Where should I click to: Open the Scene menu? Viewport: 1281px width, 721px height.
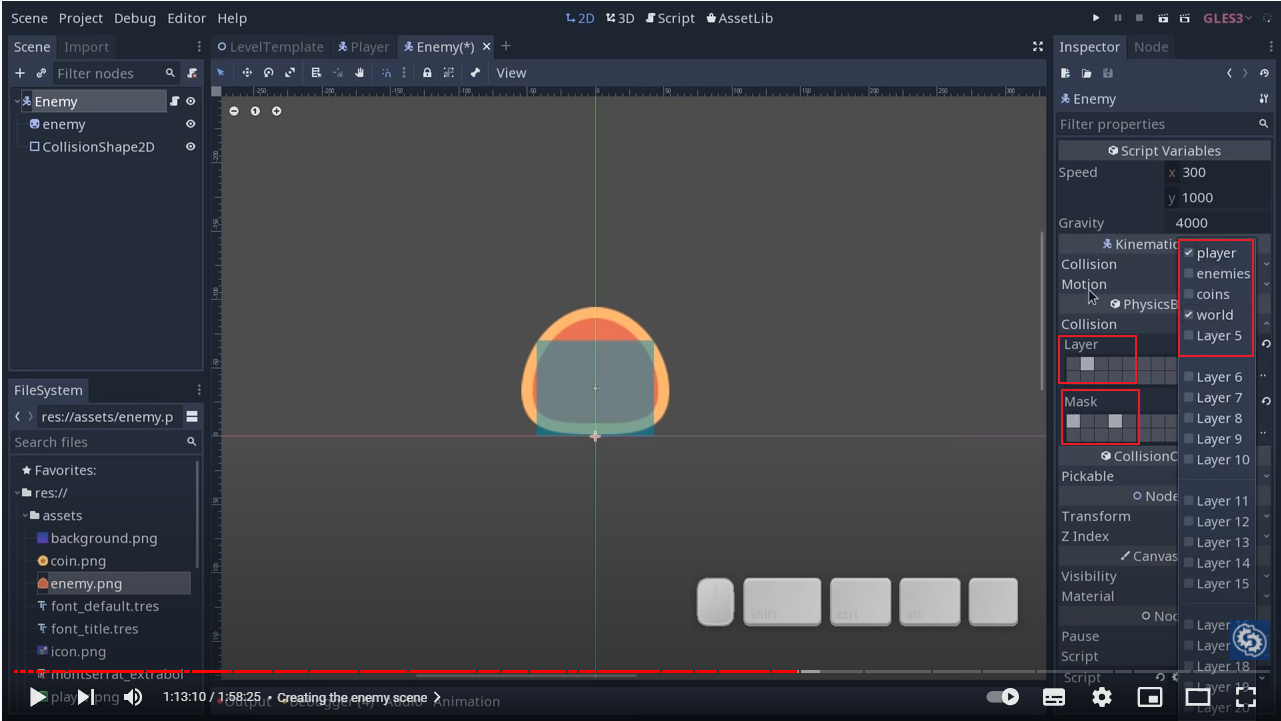pos(29,18)
